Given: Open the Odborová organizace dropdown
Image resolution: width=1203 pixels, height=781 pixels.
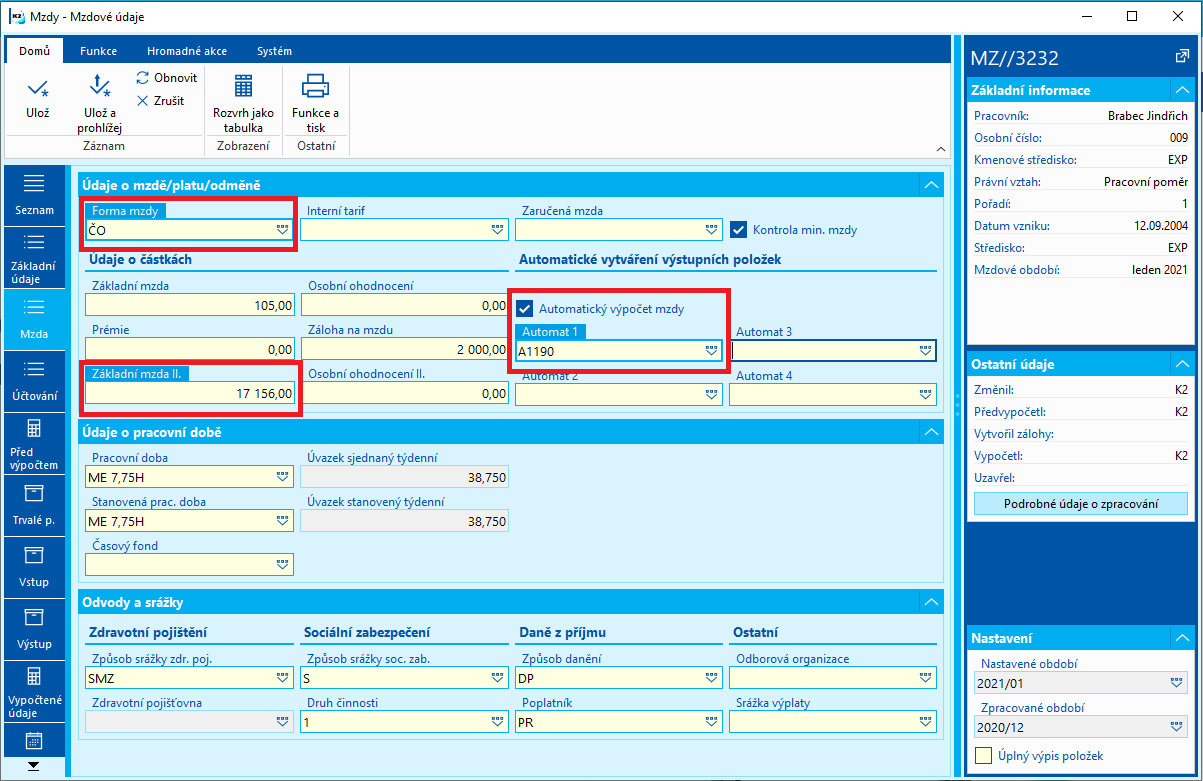Looking at the screenshot, I should 926,678.
